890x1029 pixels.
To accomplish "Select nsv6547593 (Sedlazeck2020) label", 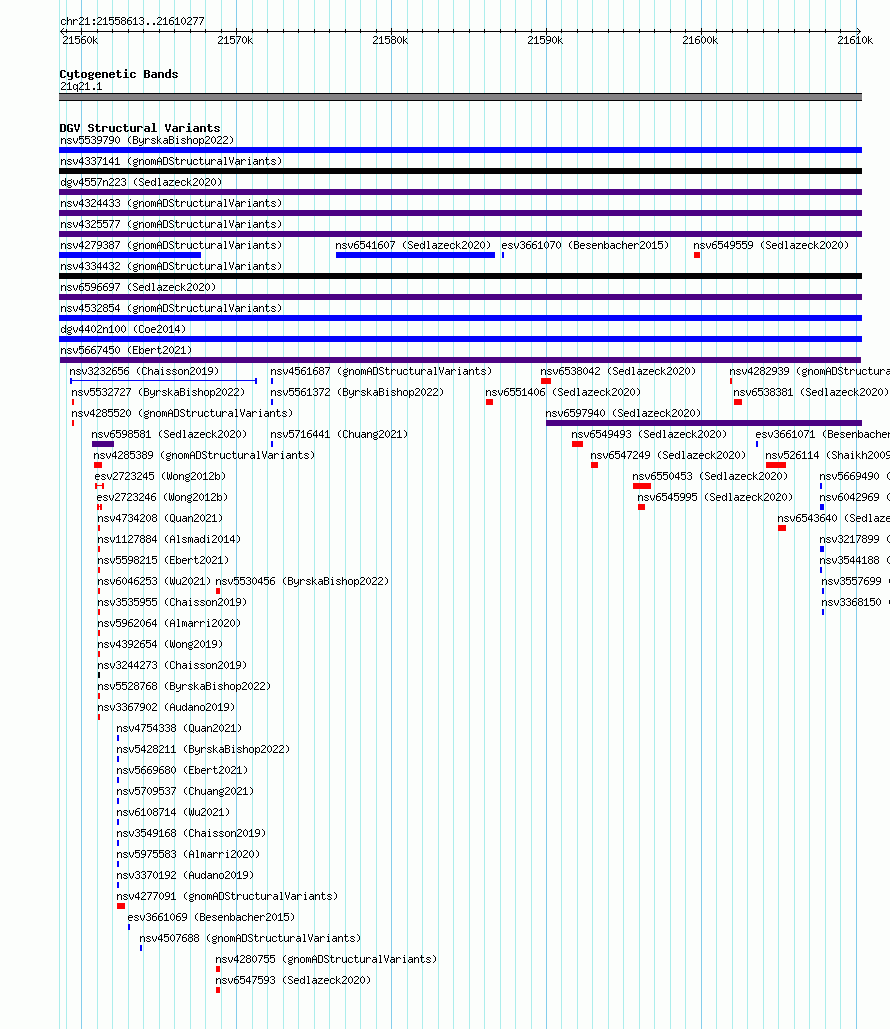I will [x=293, y=980].
